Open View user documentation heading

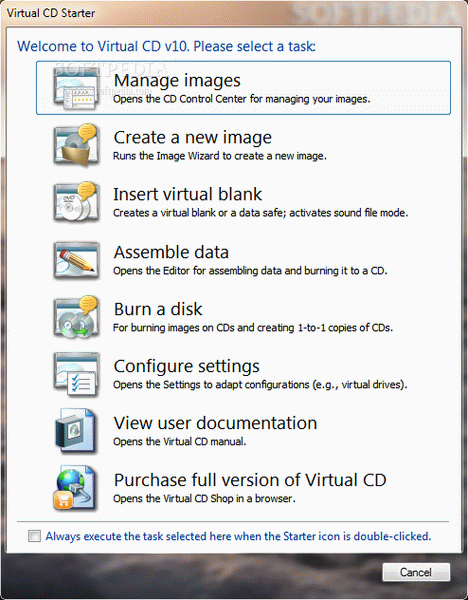point(215,423)
